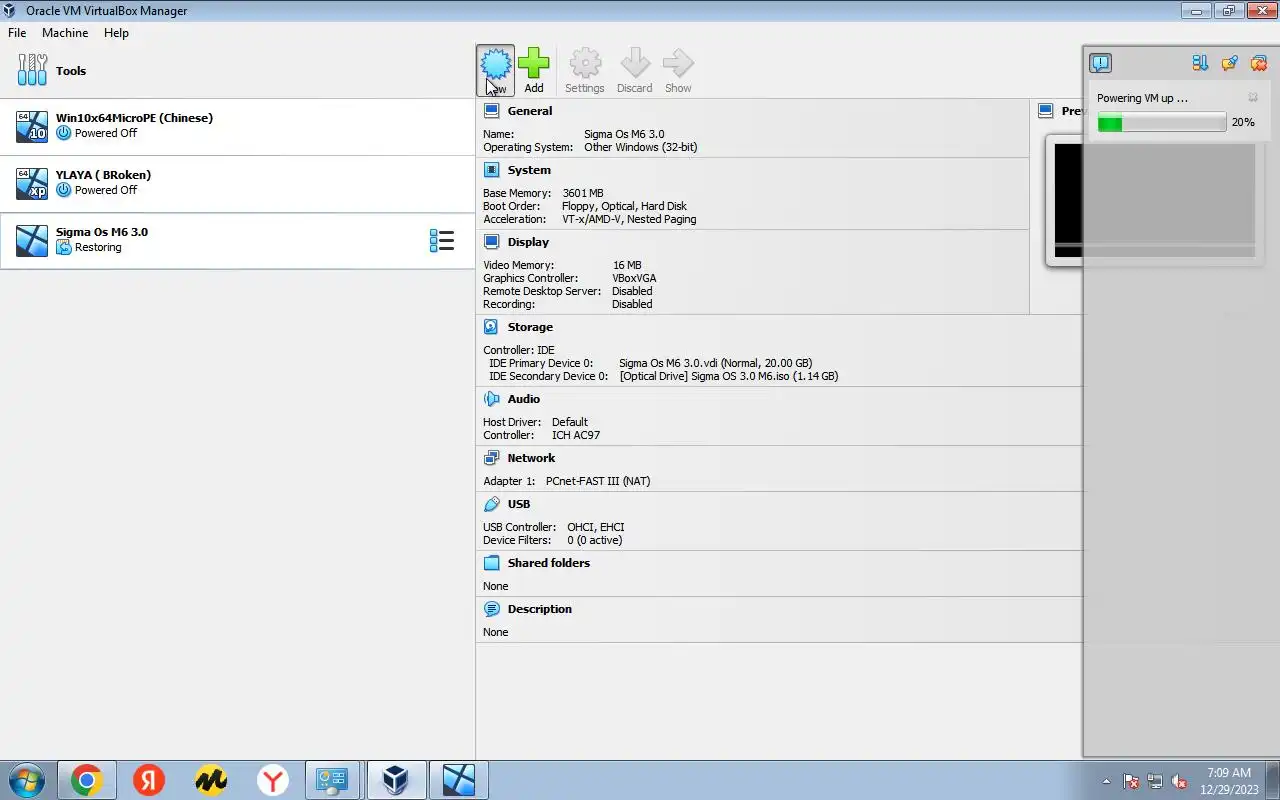
Task: Click the Description section header
Action: click(540, 609)
